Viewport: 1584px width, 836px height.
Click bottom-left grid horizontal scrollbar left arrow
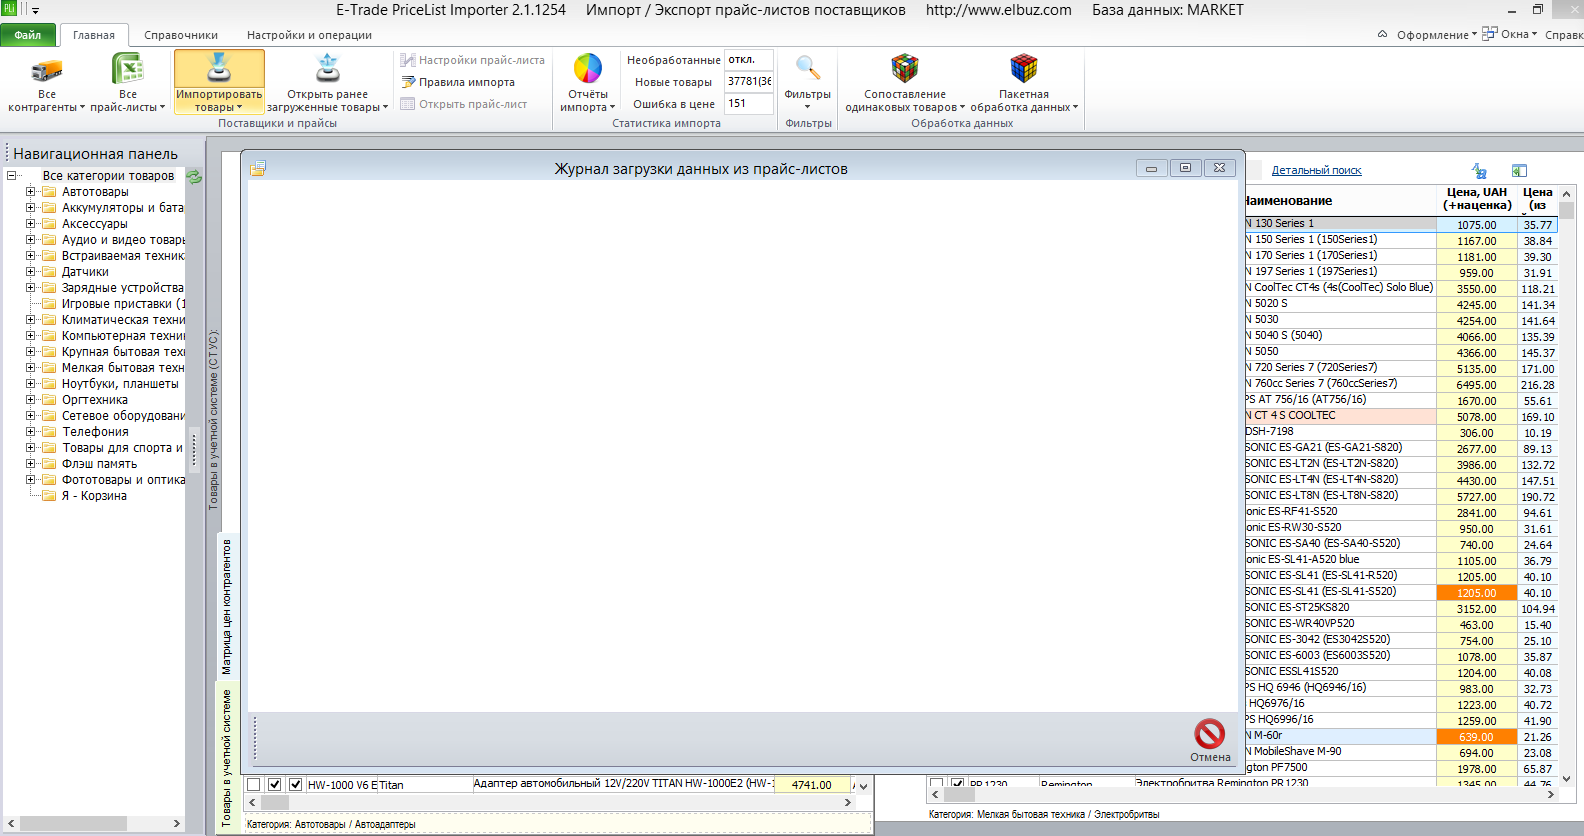coord(252,802)
